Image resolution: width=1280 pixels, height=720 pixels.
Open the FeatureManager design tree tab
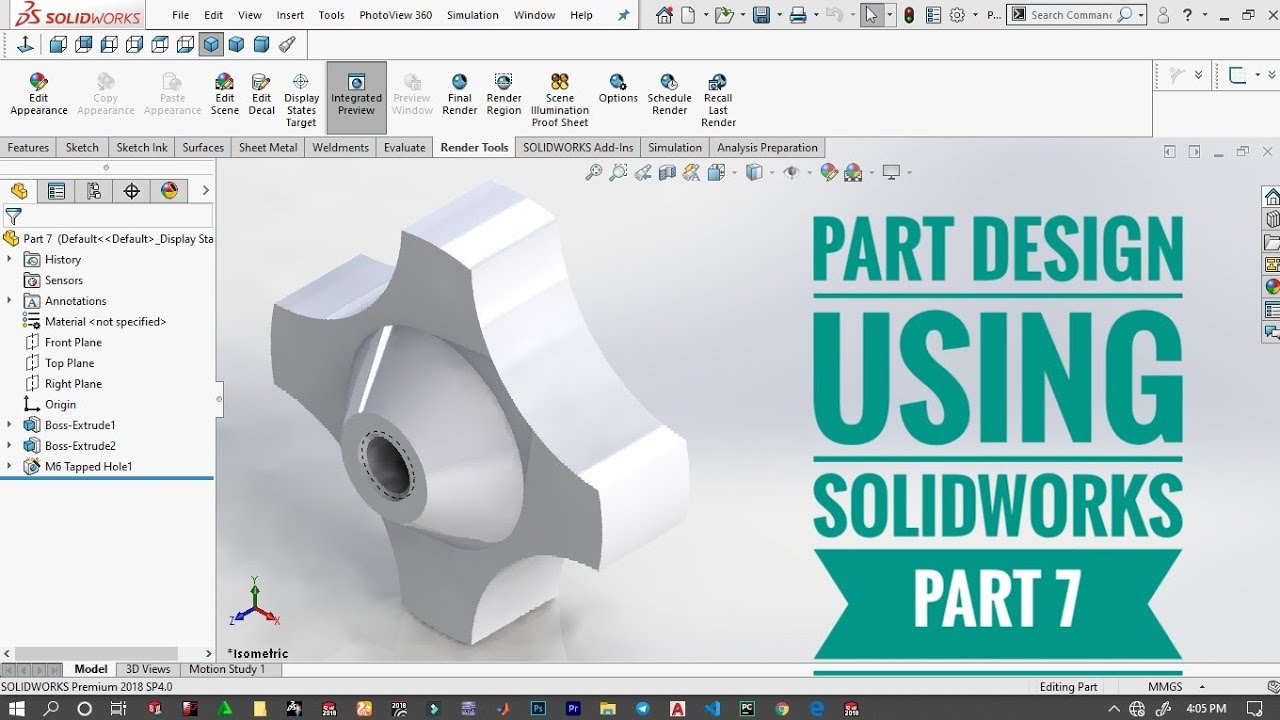[x=19, y=191]
